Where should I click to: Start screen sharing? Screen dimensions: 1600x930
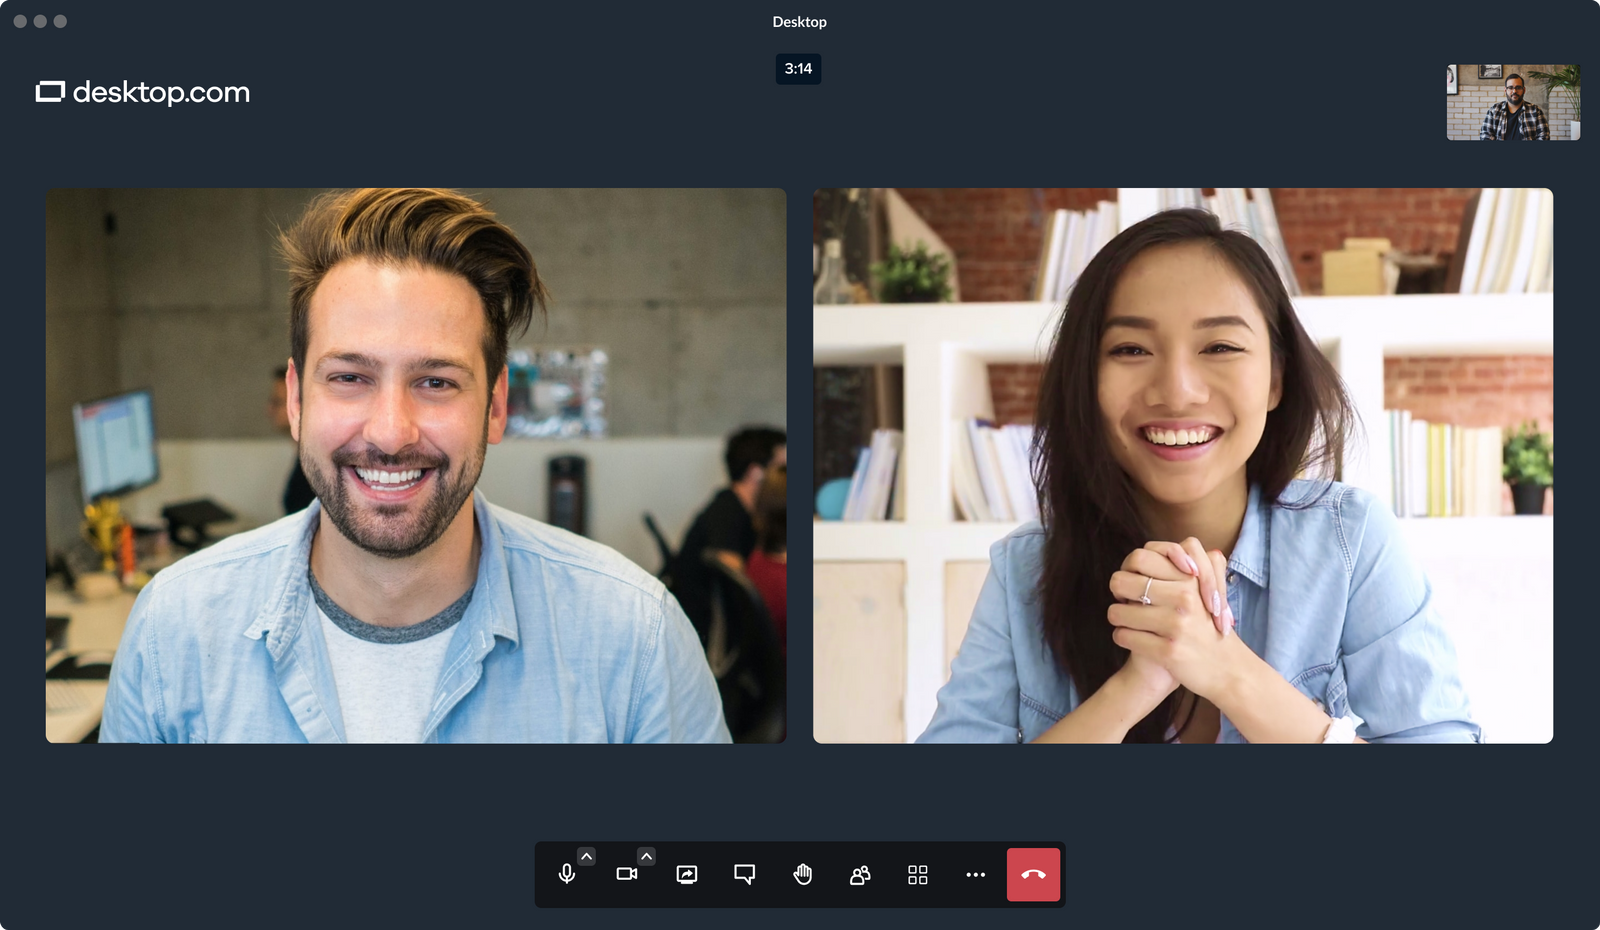[686, 873]
